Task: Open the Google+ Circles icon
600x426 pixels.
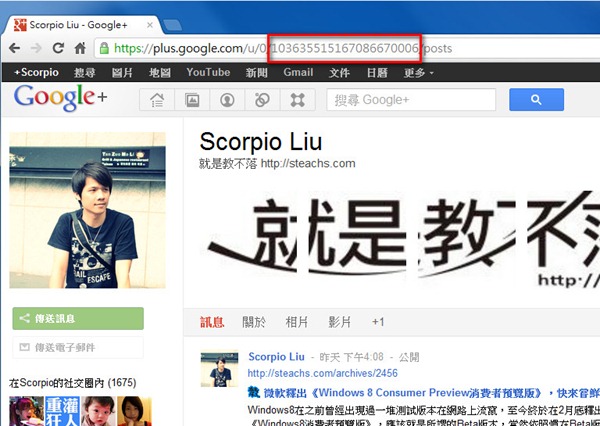Action: [262, 100]
